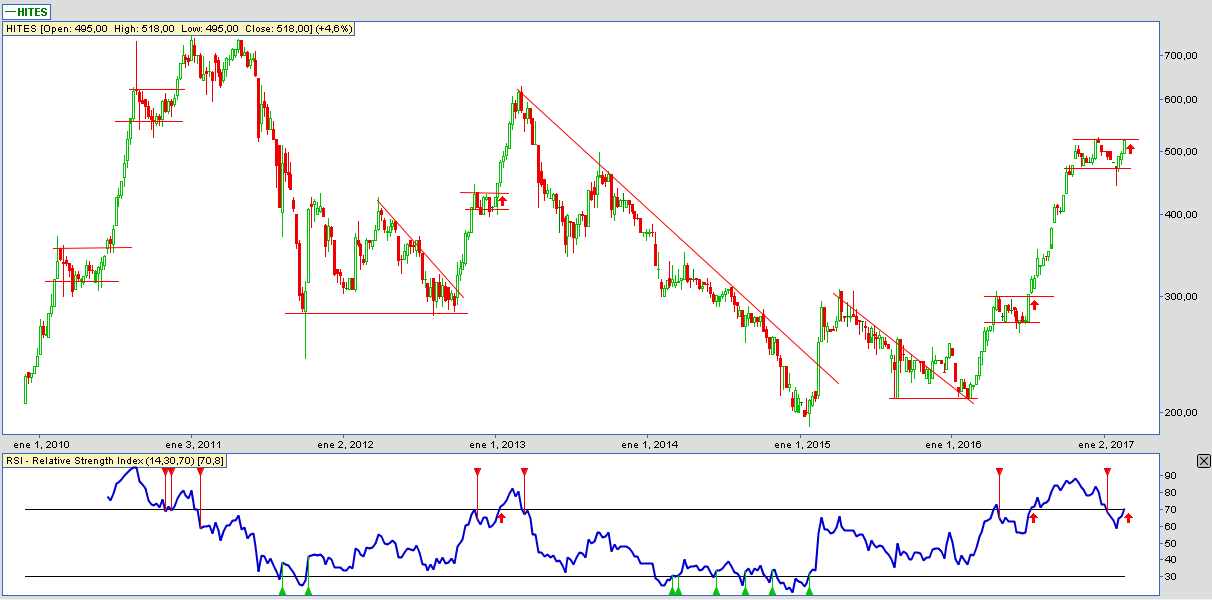This screenshot has width=1212, height=600.
Task: Click the rightmost red buy arrow on price chart
Action: point(1131,149)
